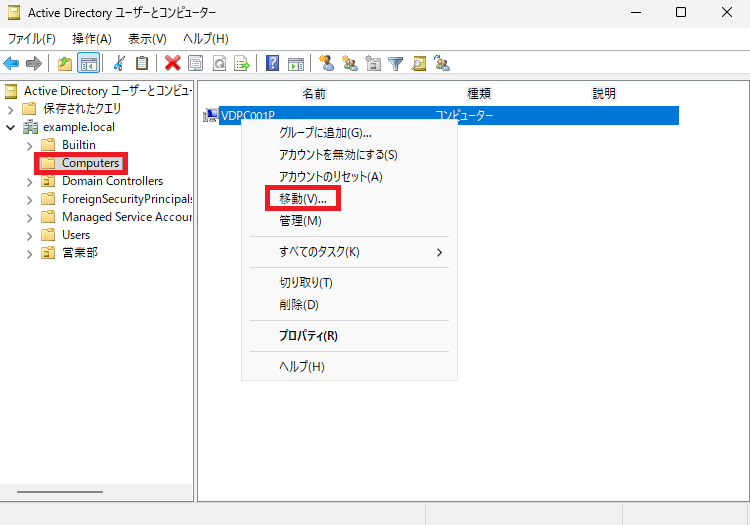The image size is (750, 525).
Task: Expand the Managed Service Accounts node
Action: [30, 218]
